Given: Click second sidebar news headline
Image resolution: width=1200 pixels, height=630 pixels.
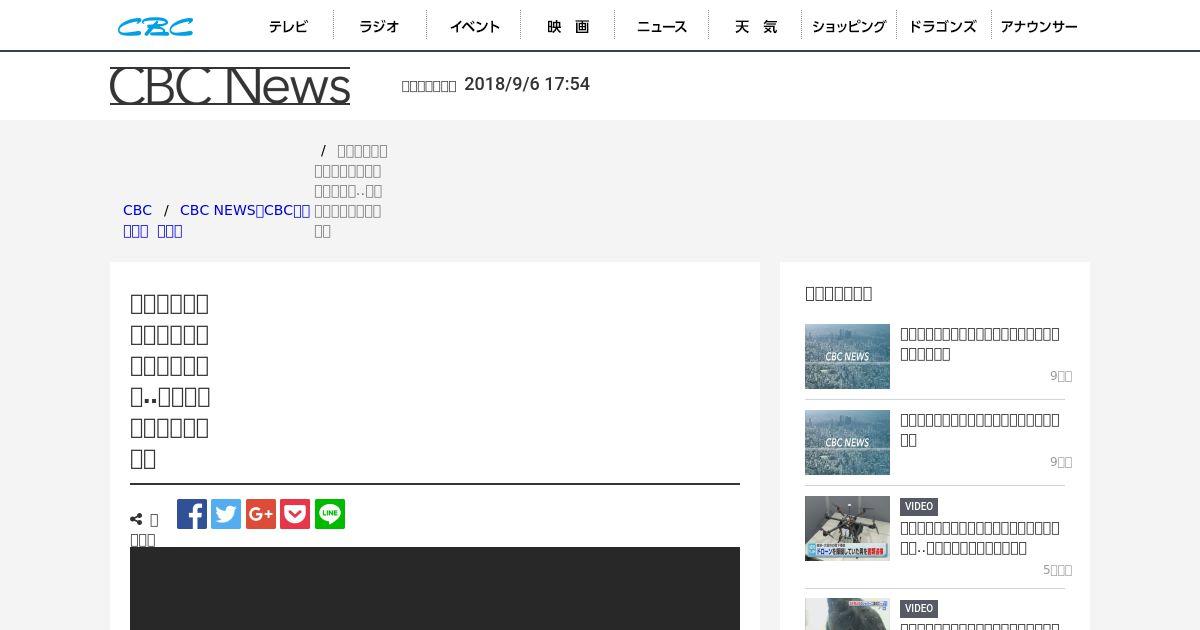Looking at the screenshot, I should pos(980,430).
